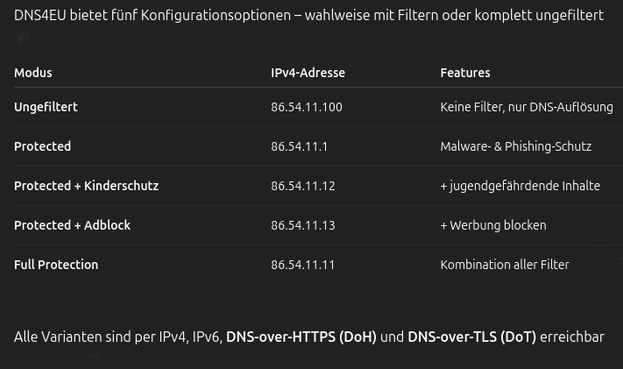Select IP address 86.54.11.13
The height and width of the screenshot is (369, 623).
pyautogui.click(x=303, y=225)
